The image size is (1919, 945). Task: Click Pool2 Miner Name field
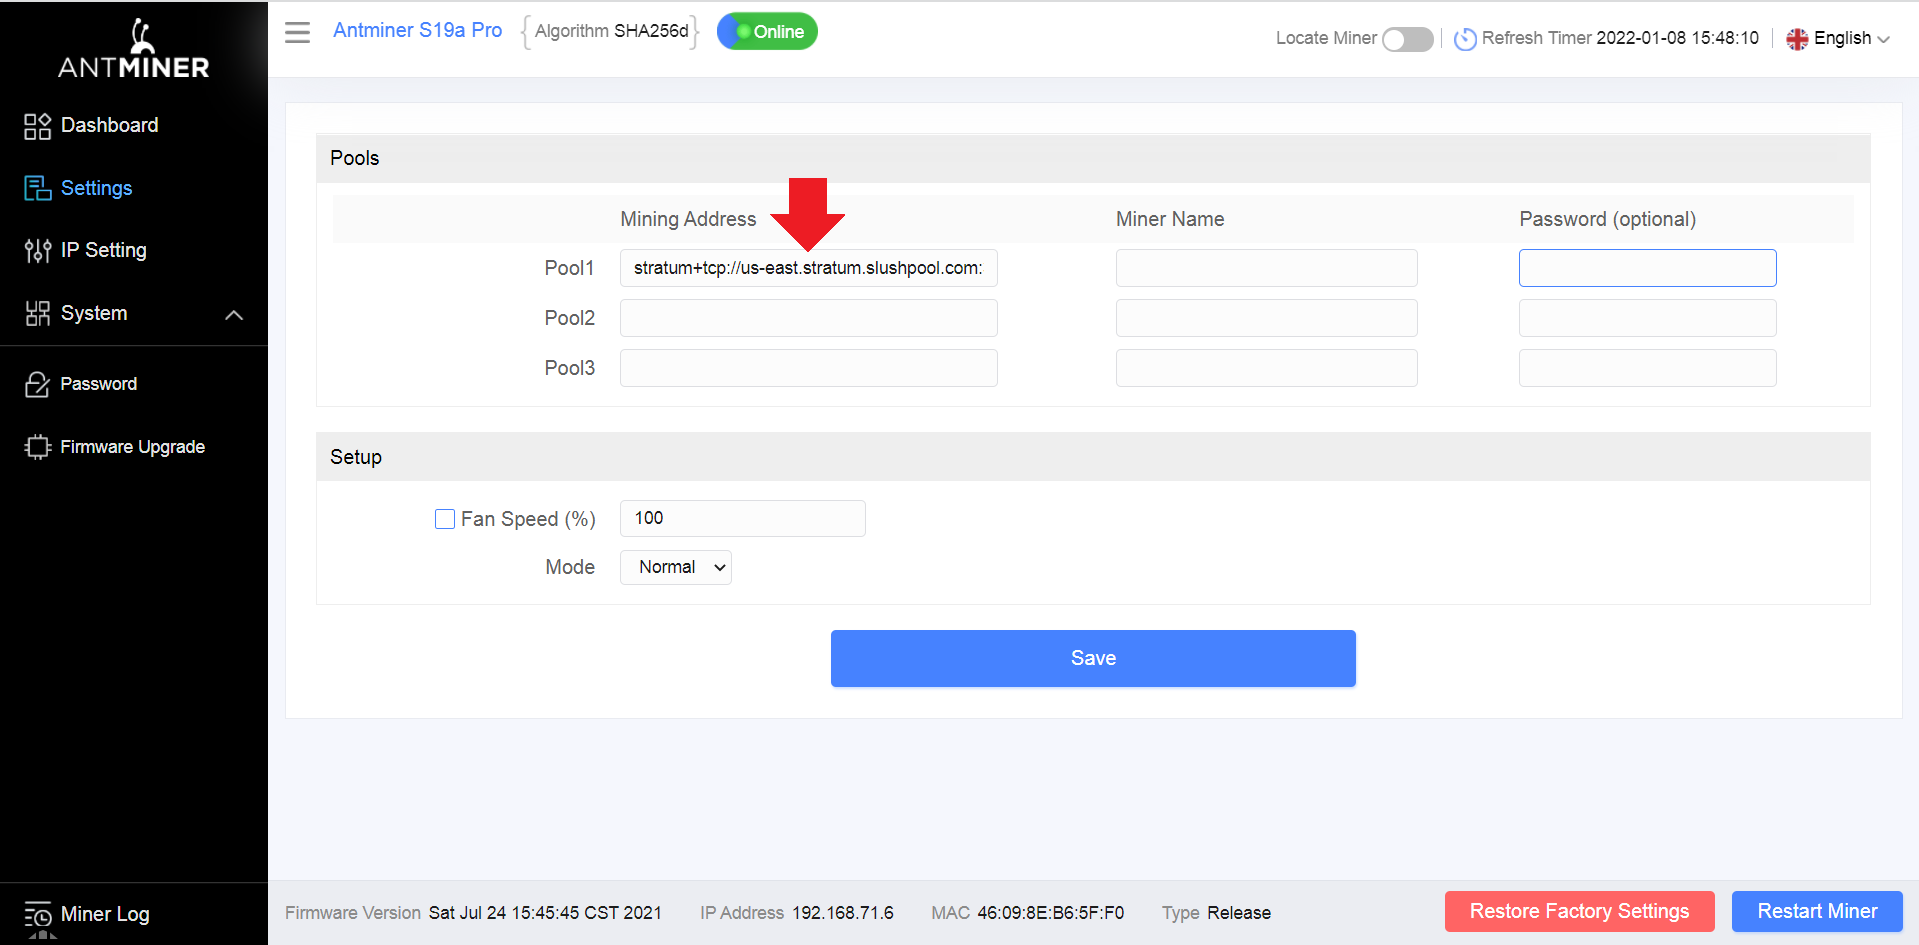pos(1267,318)
